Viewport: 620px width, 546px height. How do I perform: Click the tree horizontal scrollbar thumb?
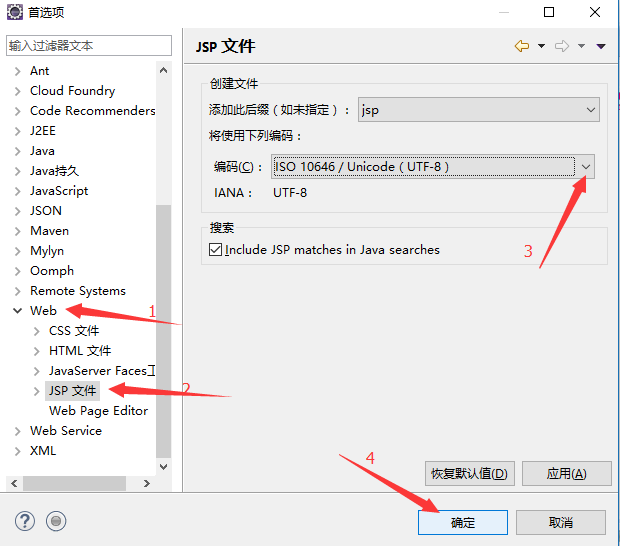click(74, 483)
